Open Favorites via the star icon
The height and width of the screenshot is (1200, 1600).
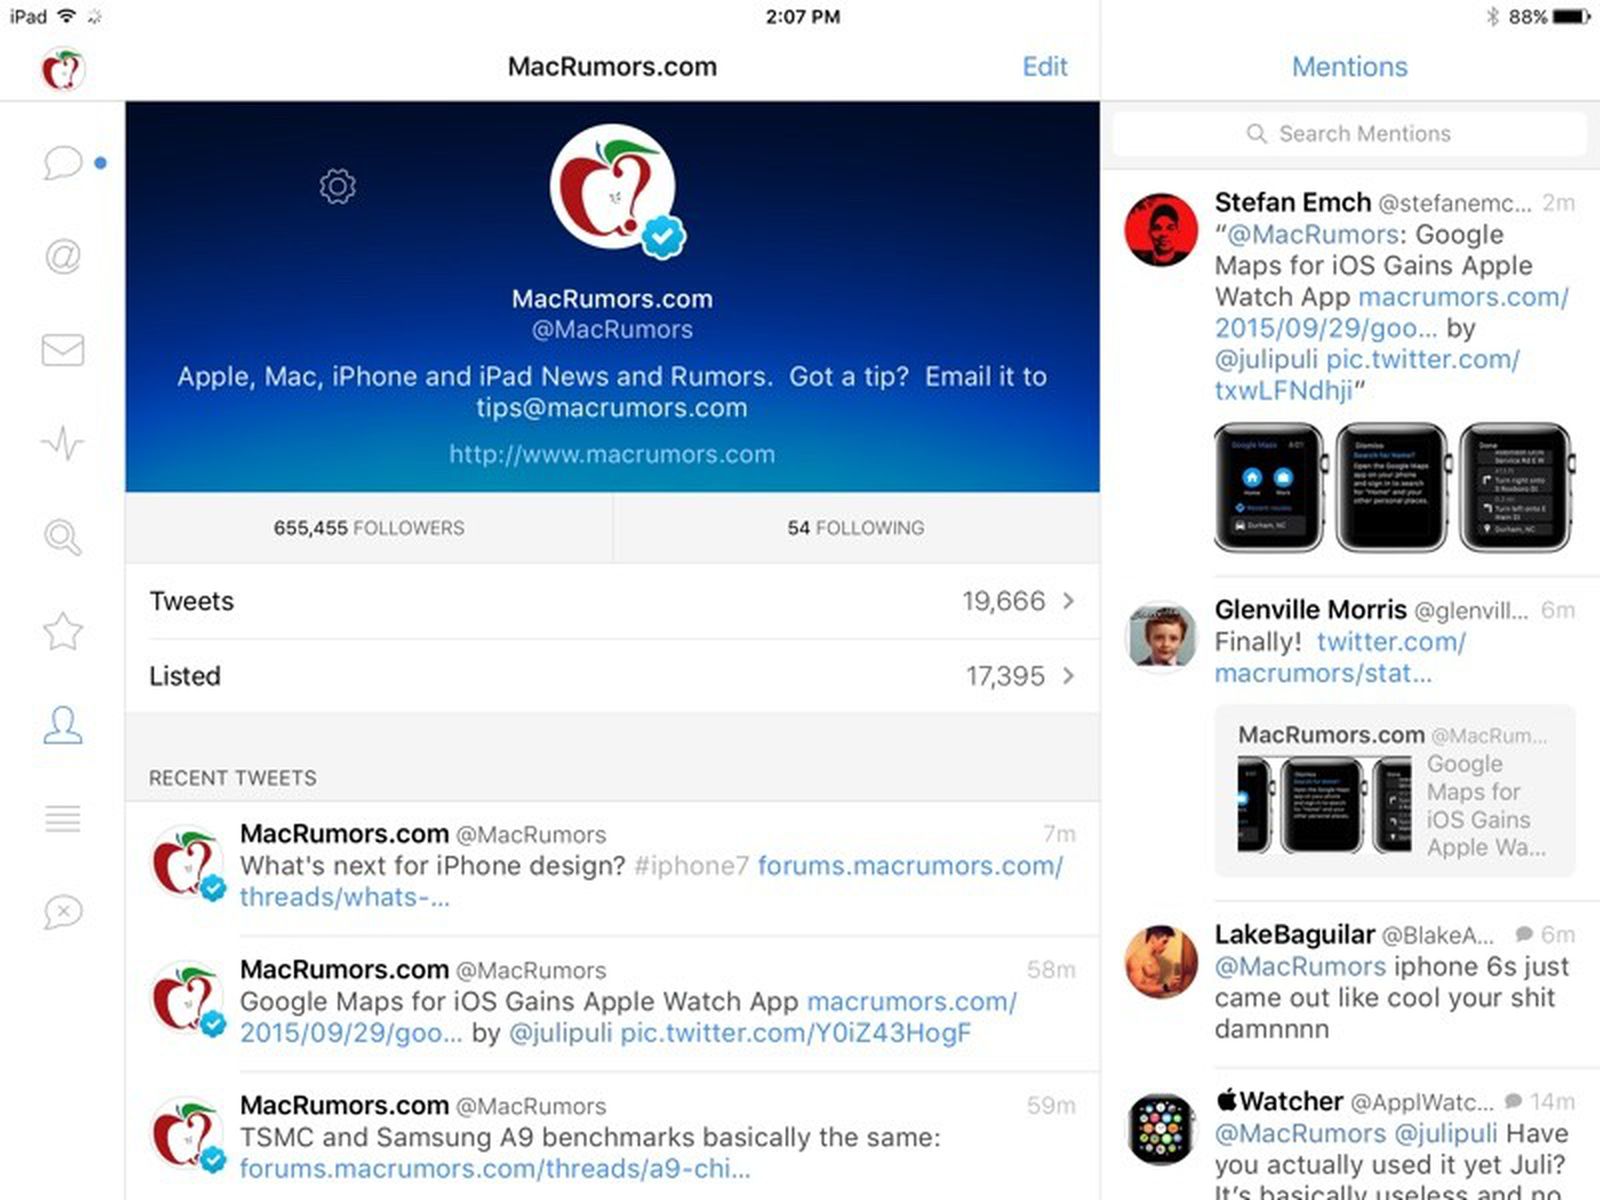(62, 631)
